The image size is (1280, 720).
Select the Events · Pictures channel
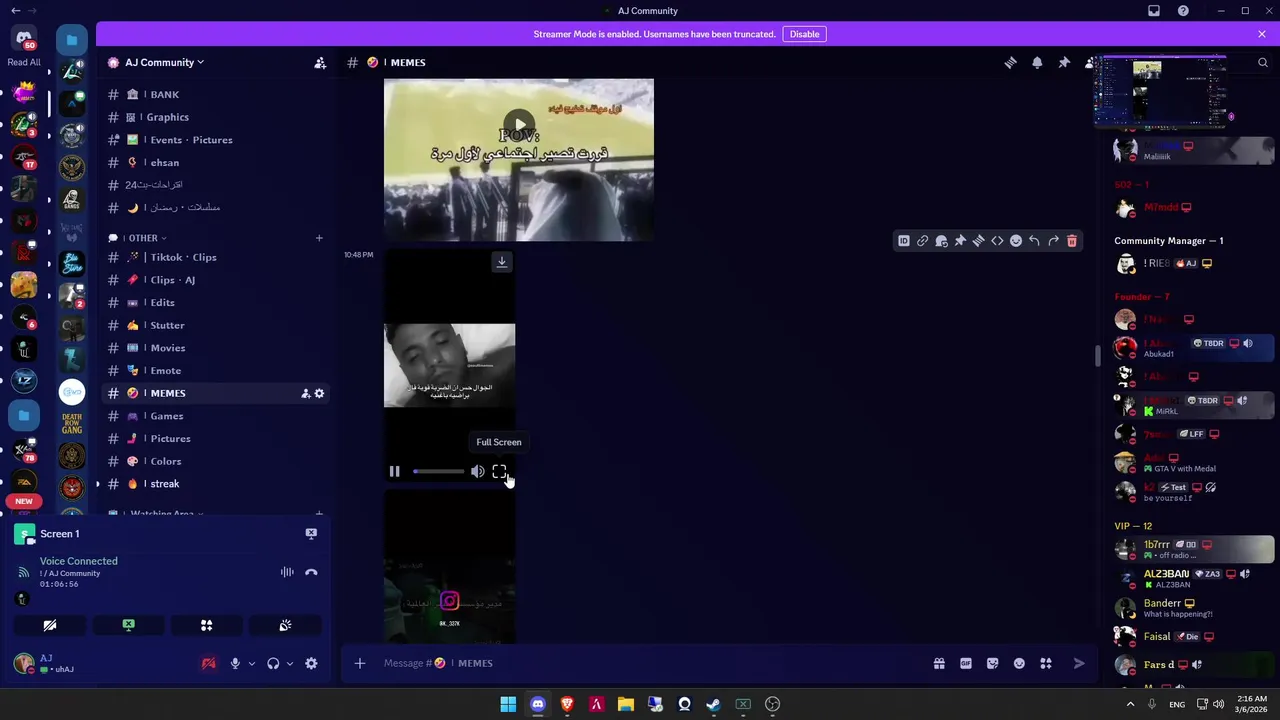(x=215, y=140)
